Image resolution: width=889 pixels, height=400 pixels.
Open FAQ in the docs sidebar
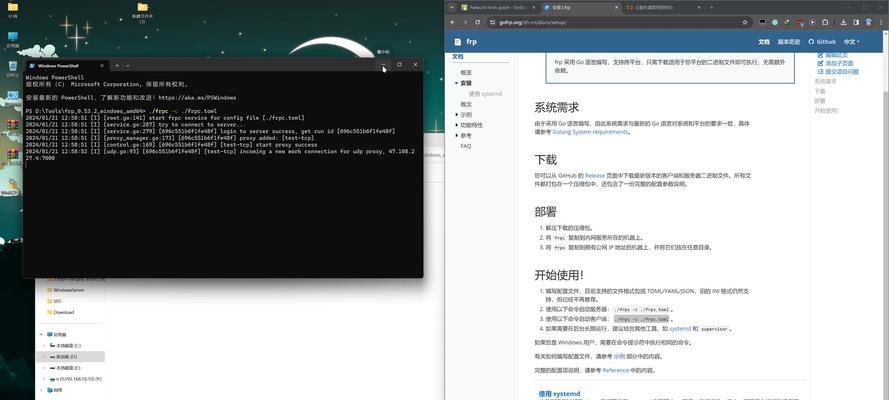tap(465, 146)
